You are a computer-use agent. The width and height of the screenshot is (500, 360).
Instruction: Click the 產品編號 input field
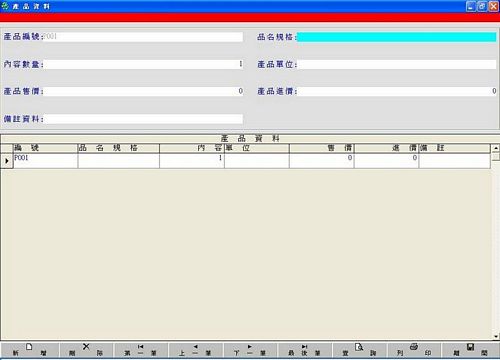coord(143,37)
